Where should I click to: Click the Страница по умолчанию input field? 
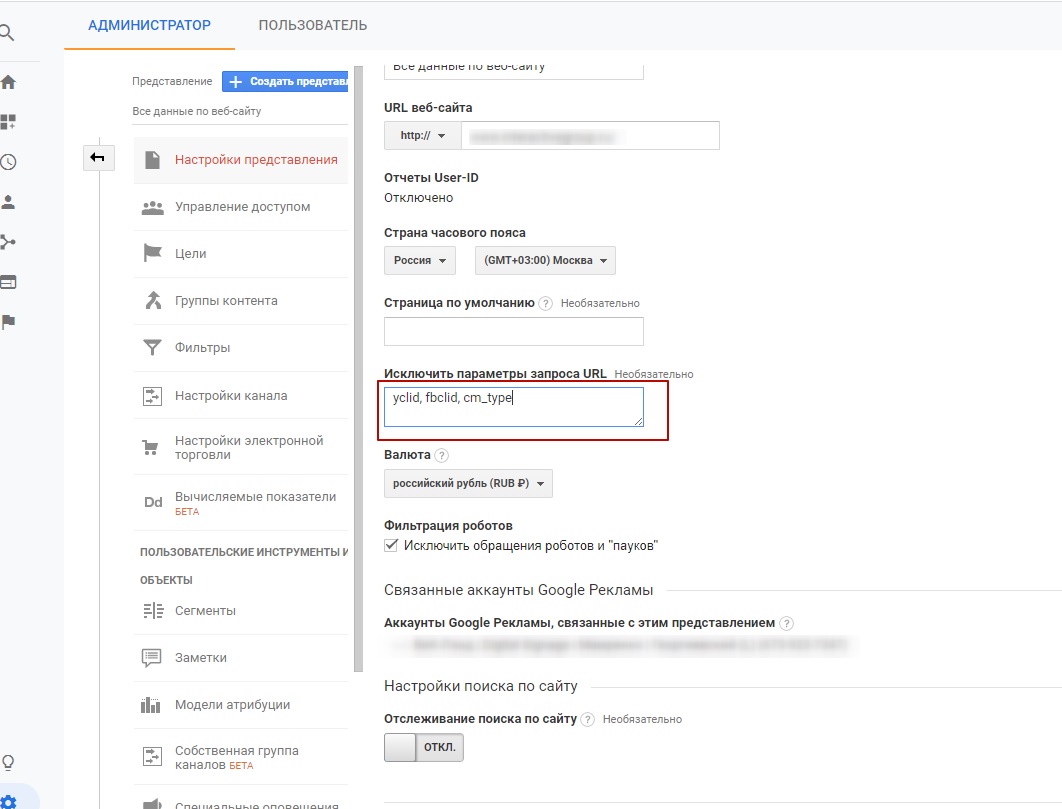(x=513, y=332)
